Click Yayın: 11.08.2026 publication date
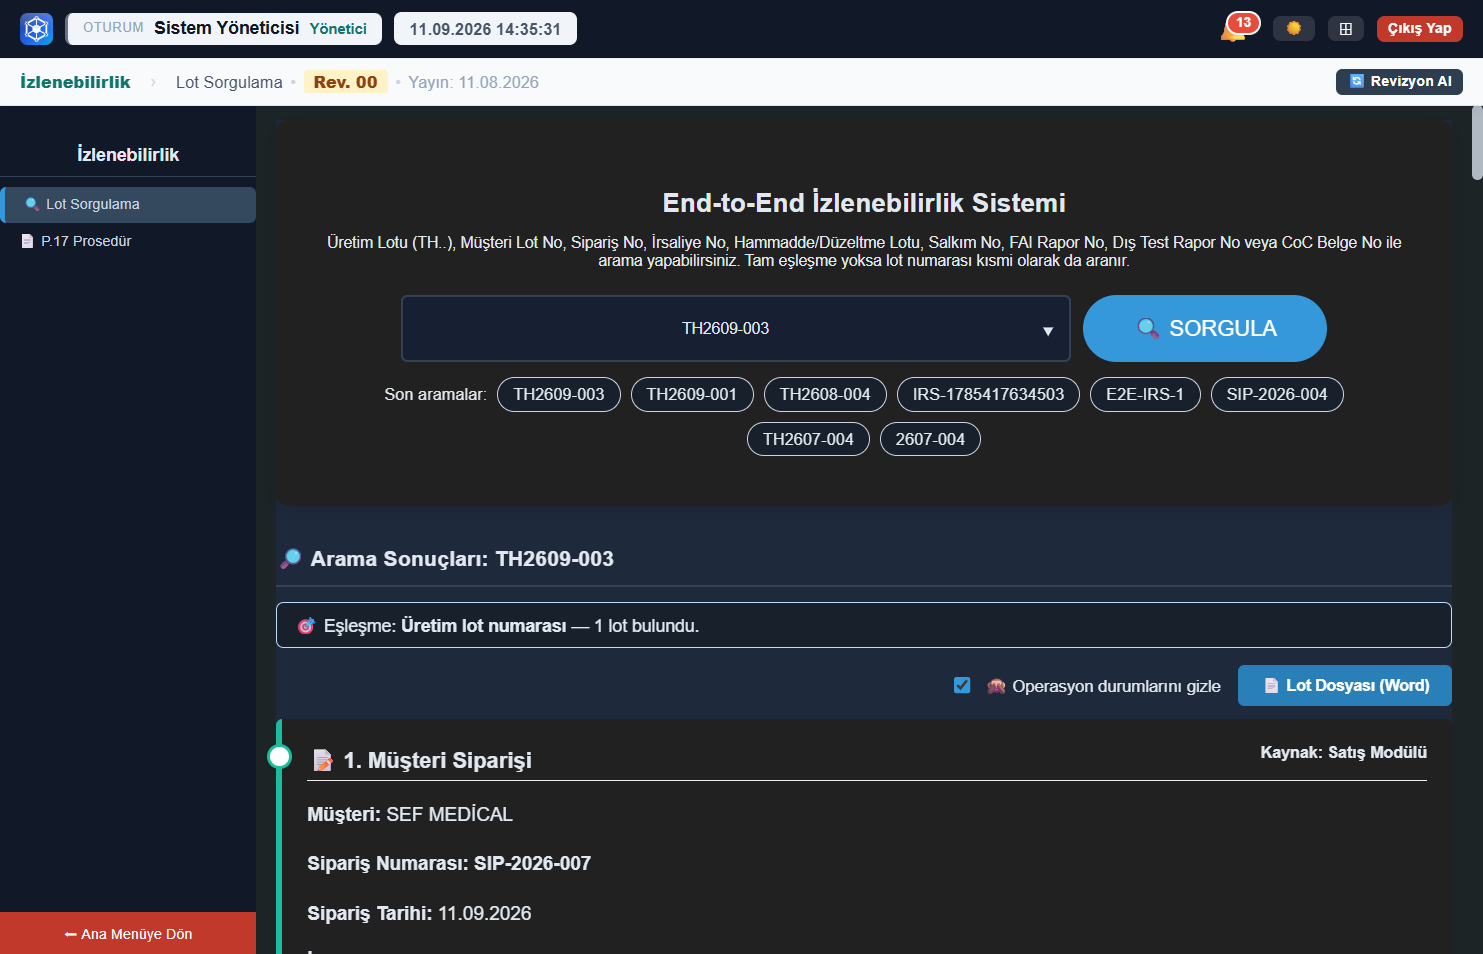 coord(473,82)
